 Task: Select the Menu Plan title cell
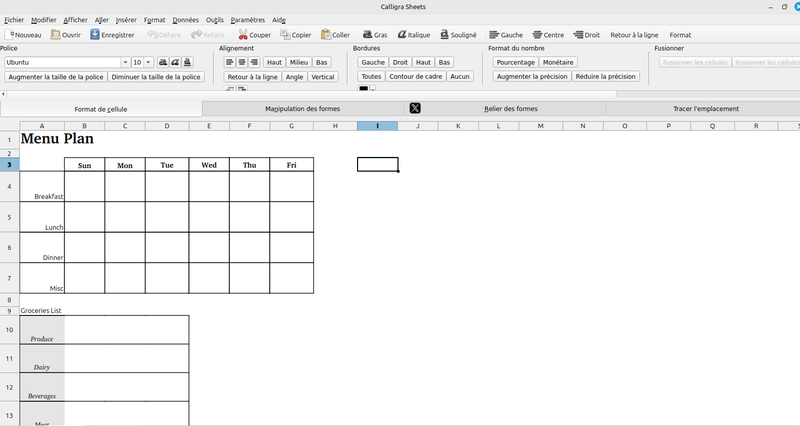[x=42, y=139]
